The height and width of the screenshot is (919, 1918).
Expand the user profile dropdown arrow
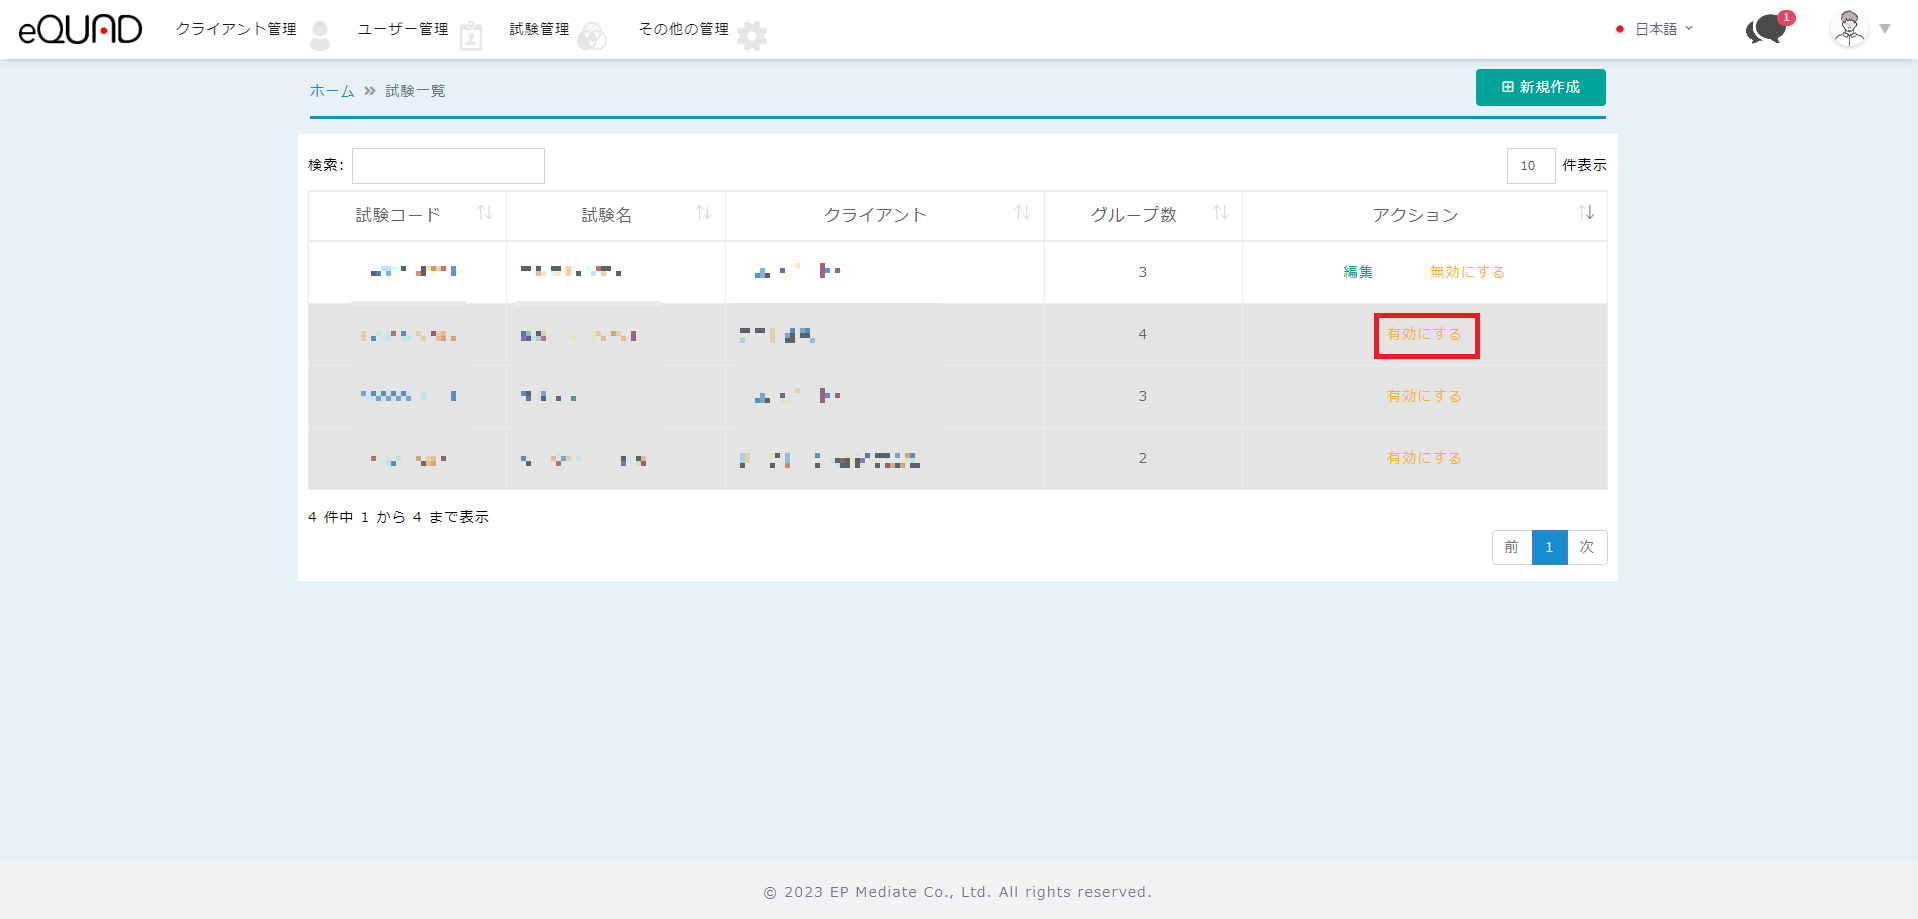[x=1885, y=29]
